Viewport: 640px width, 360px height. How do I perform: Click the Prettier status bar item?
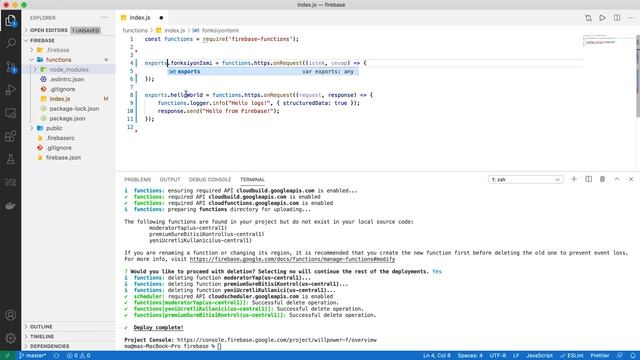(x=600, y=356)
